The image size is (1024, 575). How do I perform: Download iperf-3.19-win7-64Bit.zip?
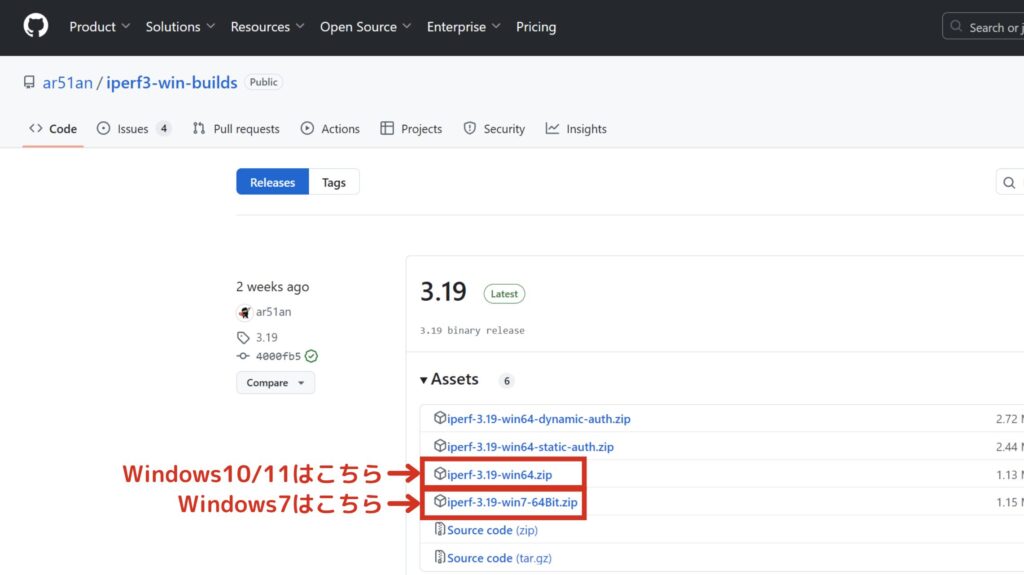[512, 502]
